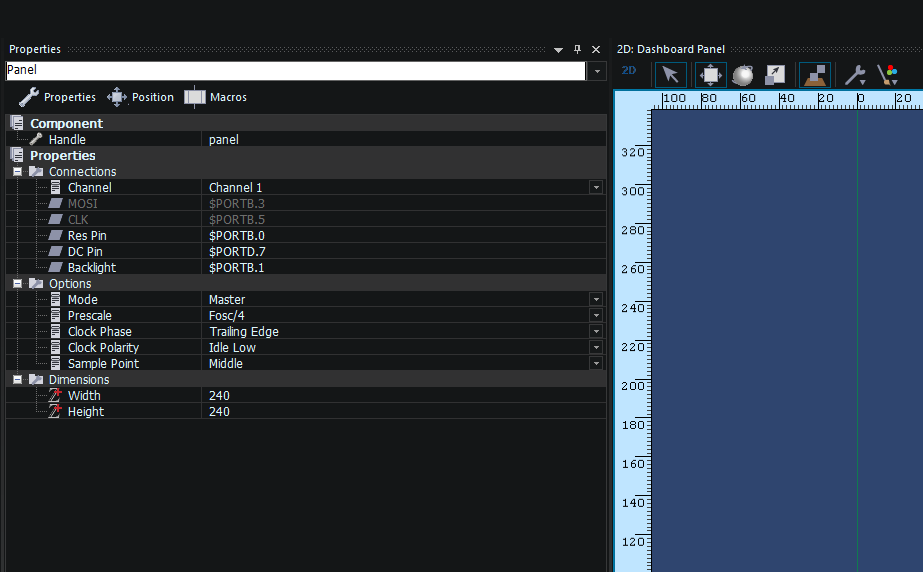The height and width of the screenshot is (572, 923).
Task: Click the Component section header
Action: point(67,124)
